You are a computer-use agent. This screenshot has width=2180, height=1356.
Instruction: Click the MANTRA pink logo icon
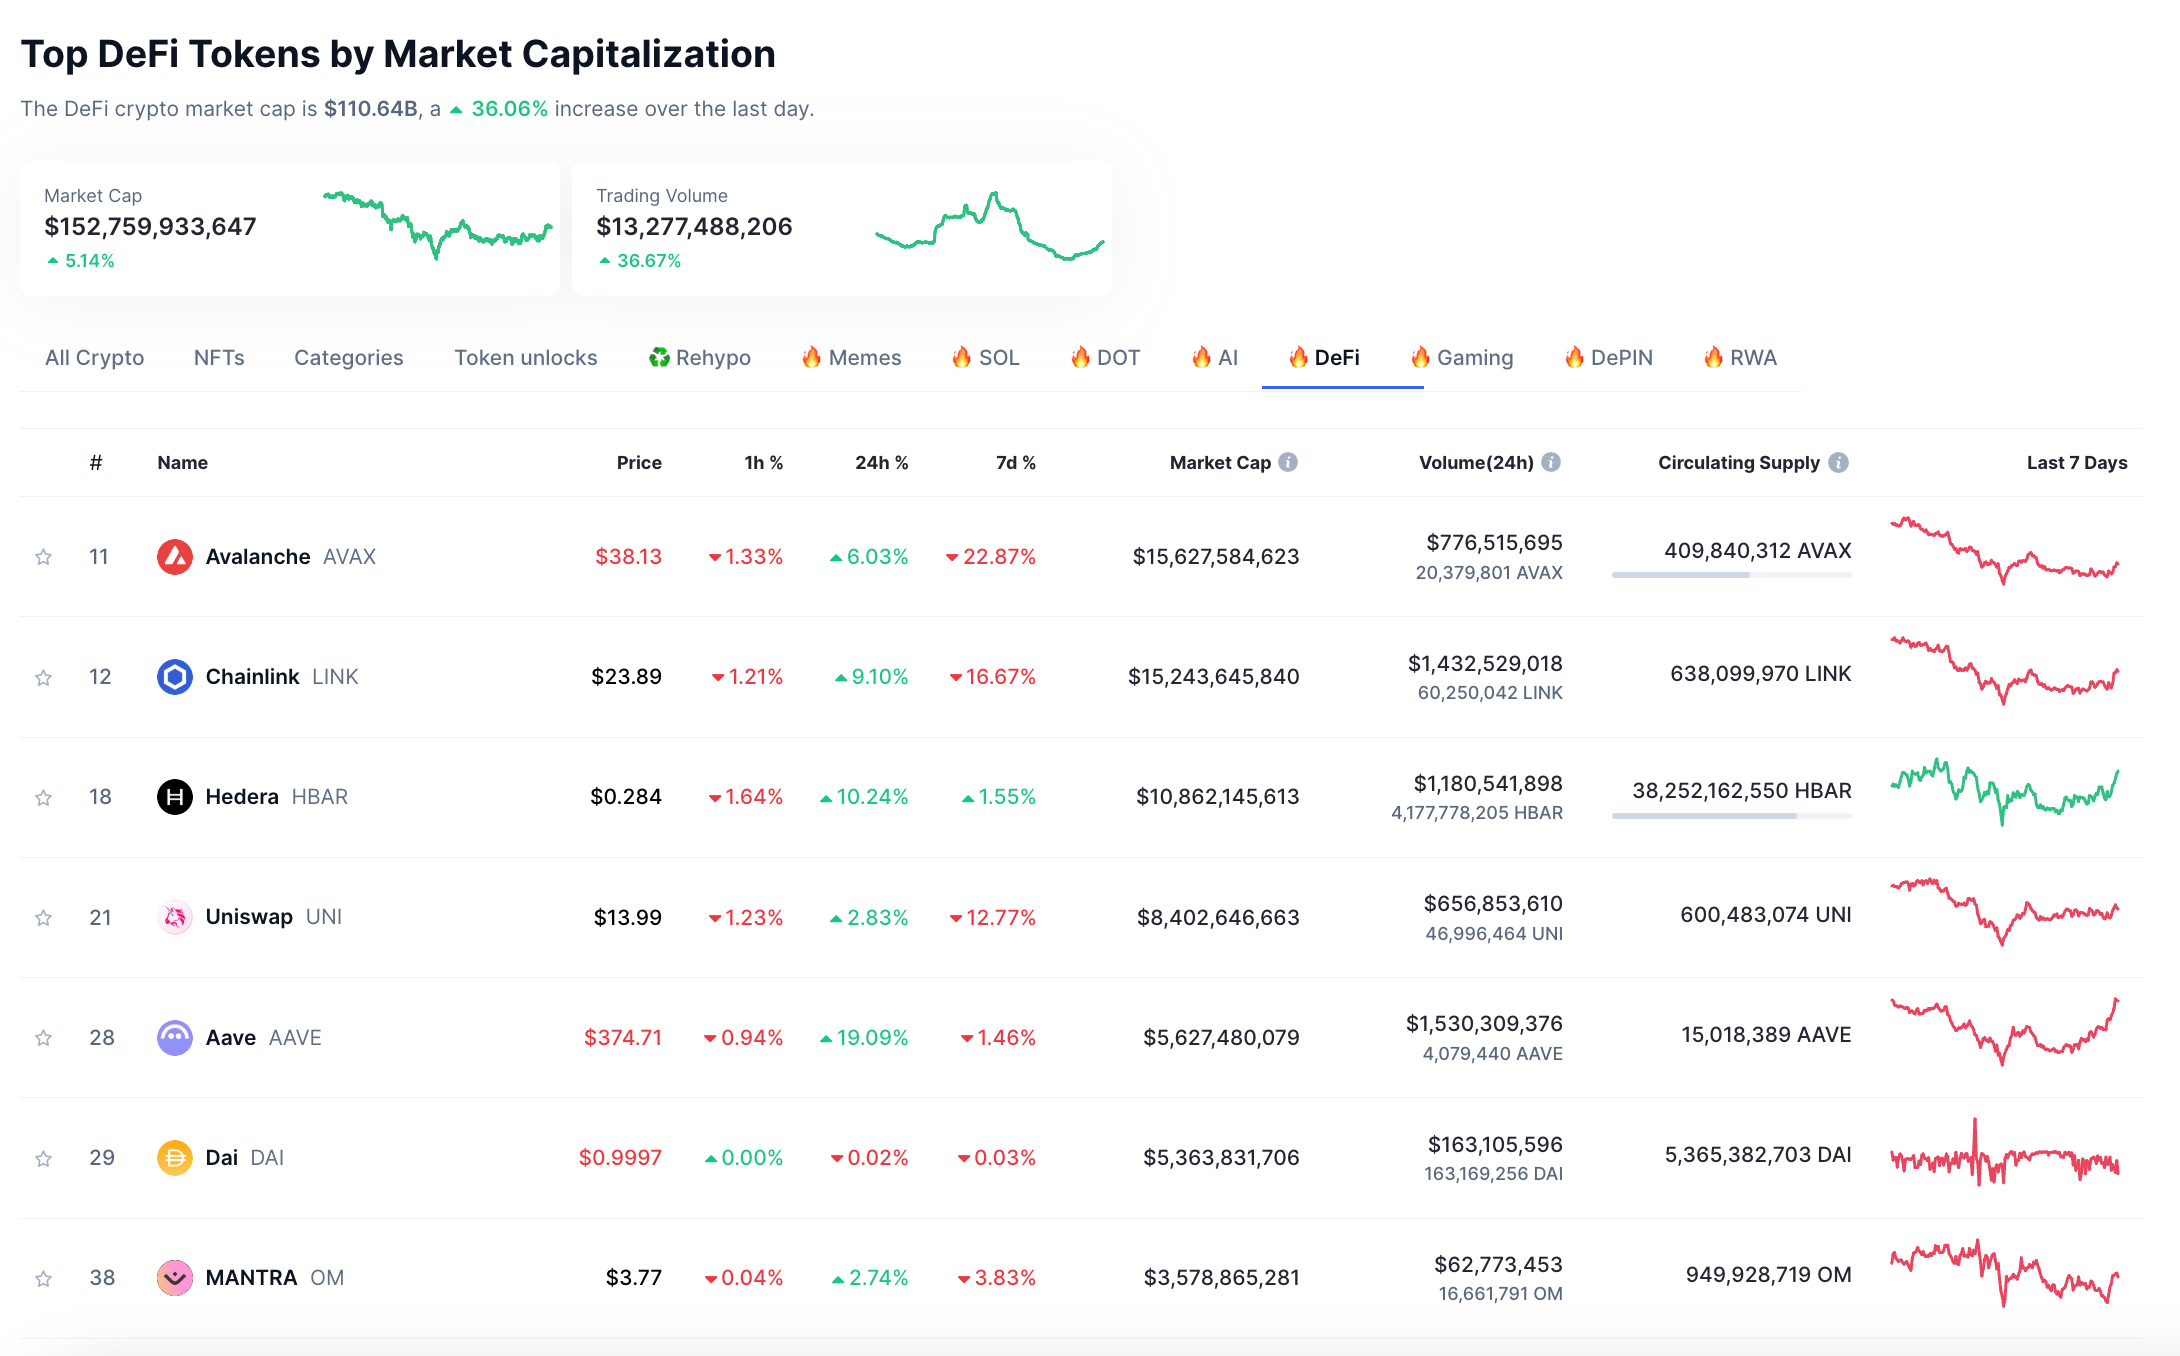(175, 1278)
